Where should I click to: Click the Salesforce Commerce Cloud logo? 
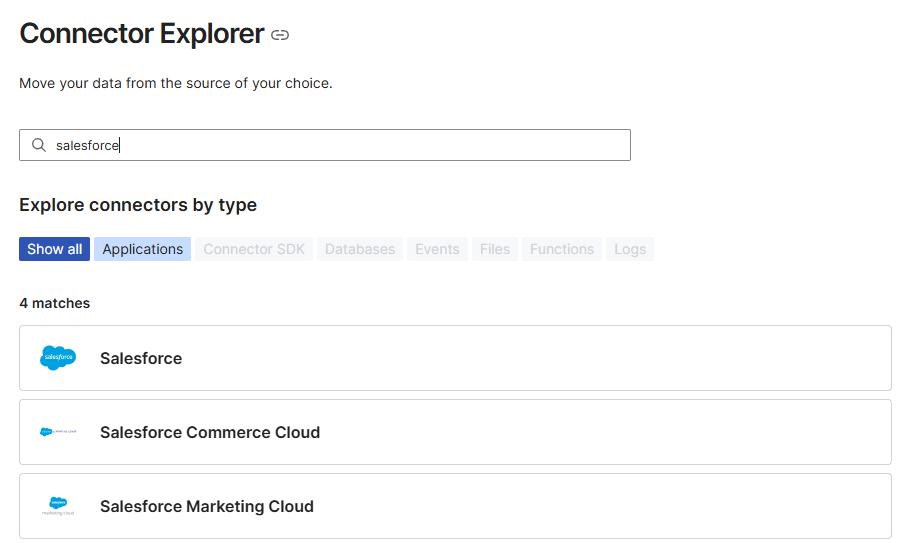pyautogui.click(x=58, y=432)
